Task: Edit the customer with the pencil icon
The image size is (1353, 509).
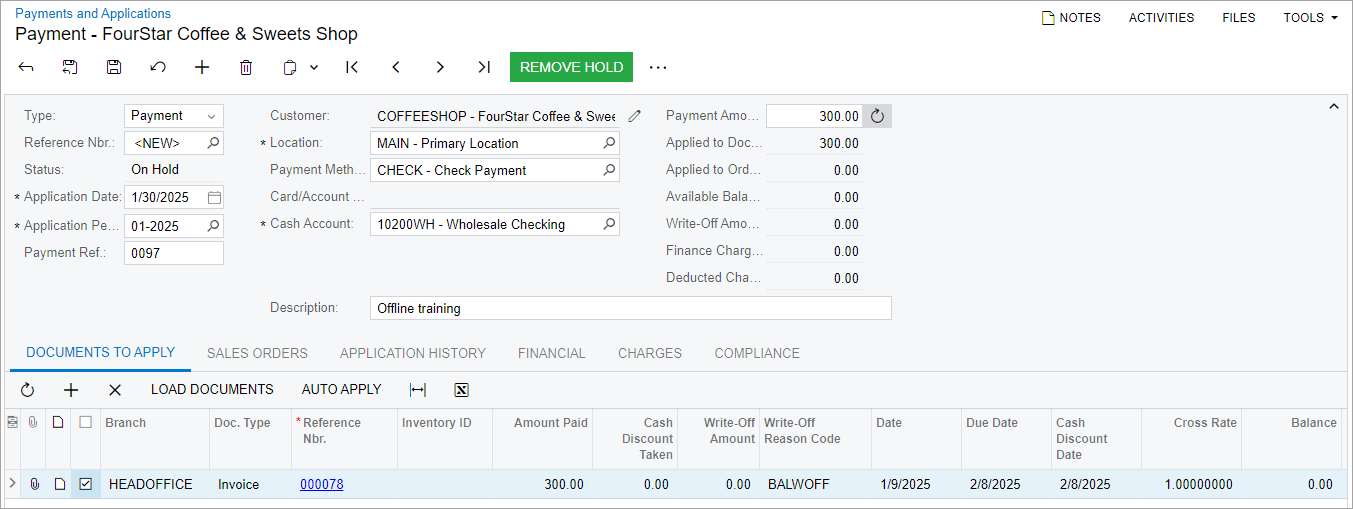Action: tap(634, 116)
